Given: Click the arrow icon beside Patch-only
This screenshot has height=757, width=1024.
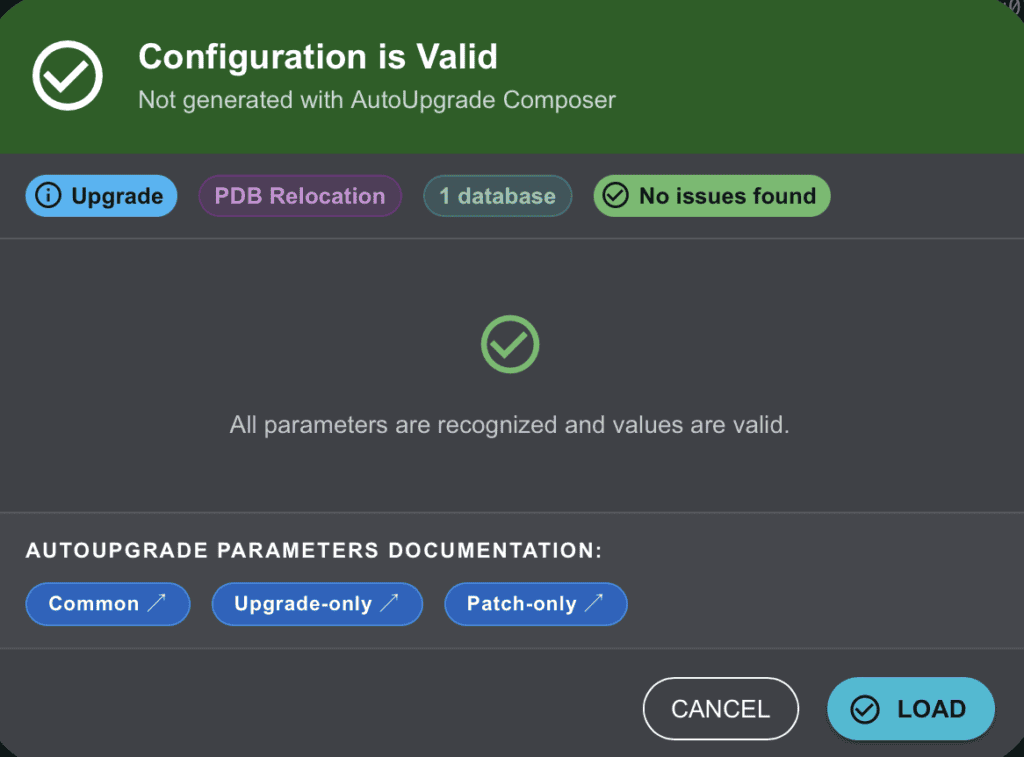Looking at the screenshot, I should pos(594,603).
